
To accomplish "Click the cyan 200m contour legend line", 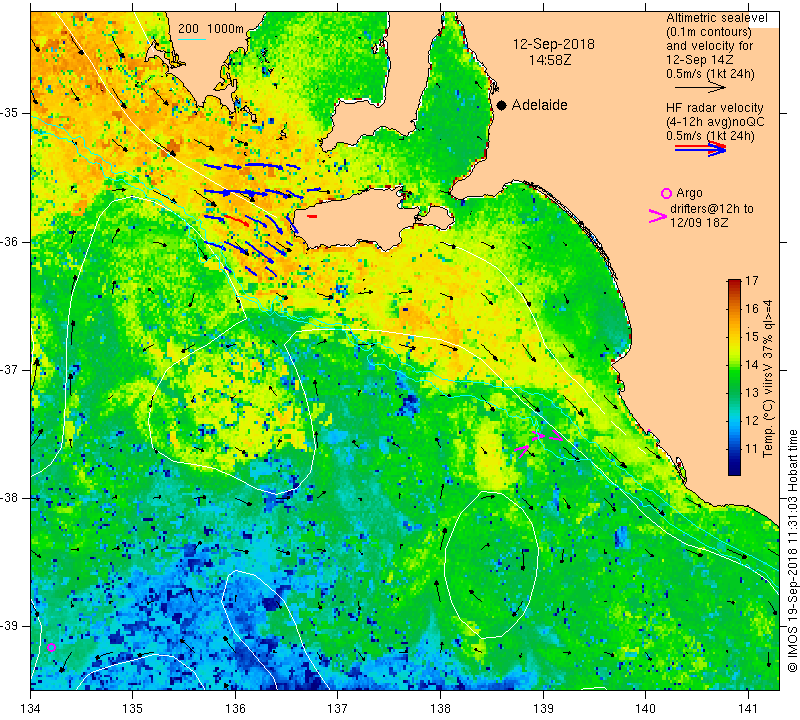I will (x=192, y=39).
